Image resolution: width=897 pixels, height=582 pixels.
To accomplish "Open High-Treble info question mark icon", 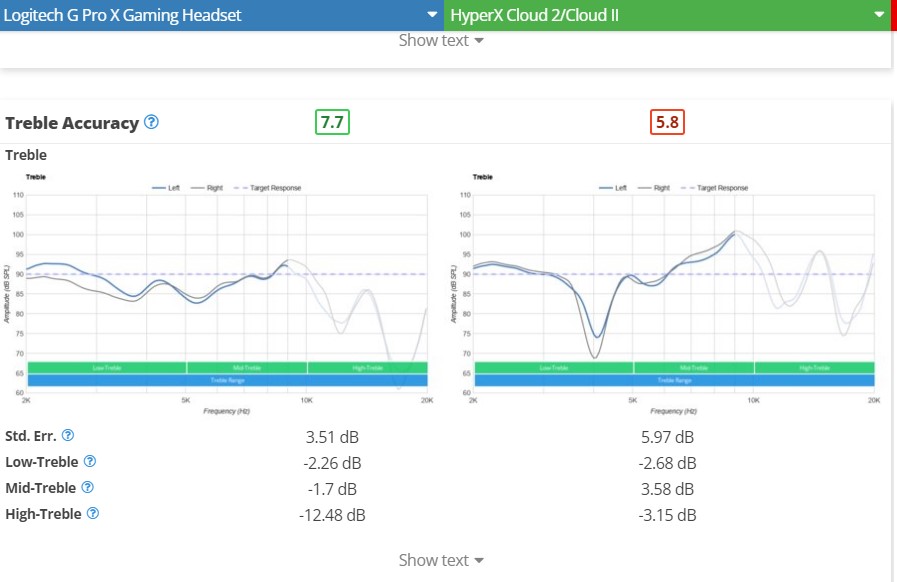I will pyautogui.click(x=93, y=513).
